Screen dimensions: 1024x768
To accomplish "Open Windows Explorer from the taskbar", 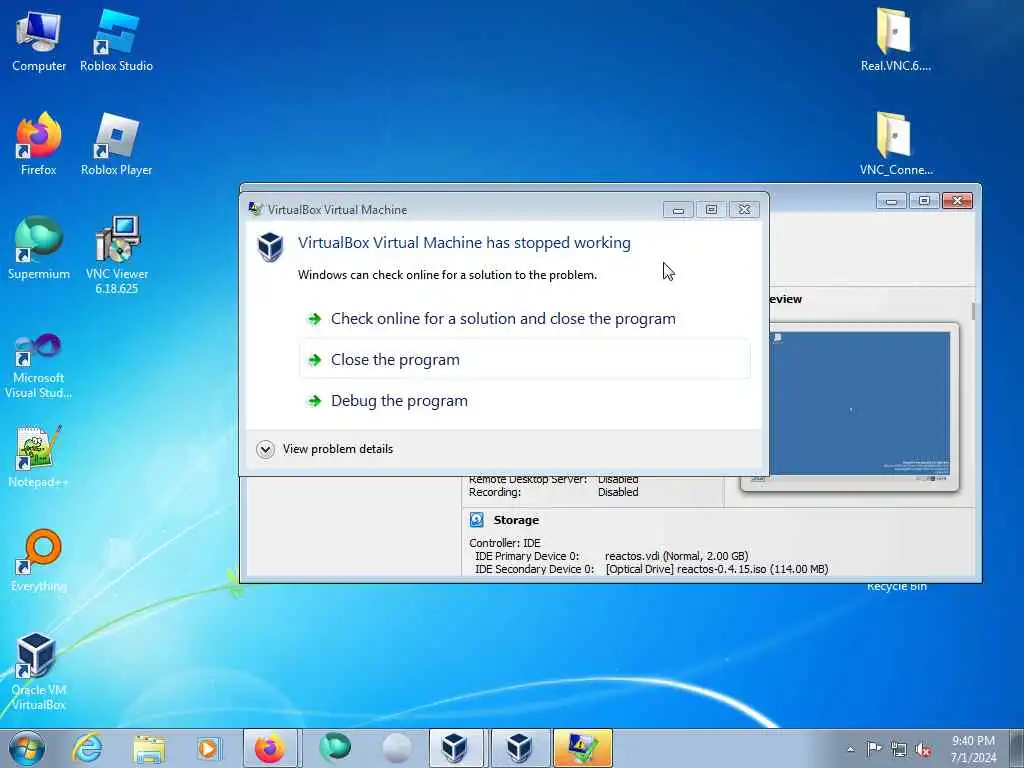I will tap(149, 748).
